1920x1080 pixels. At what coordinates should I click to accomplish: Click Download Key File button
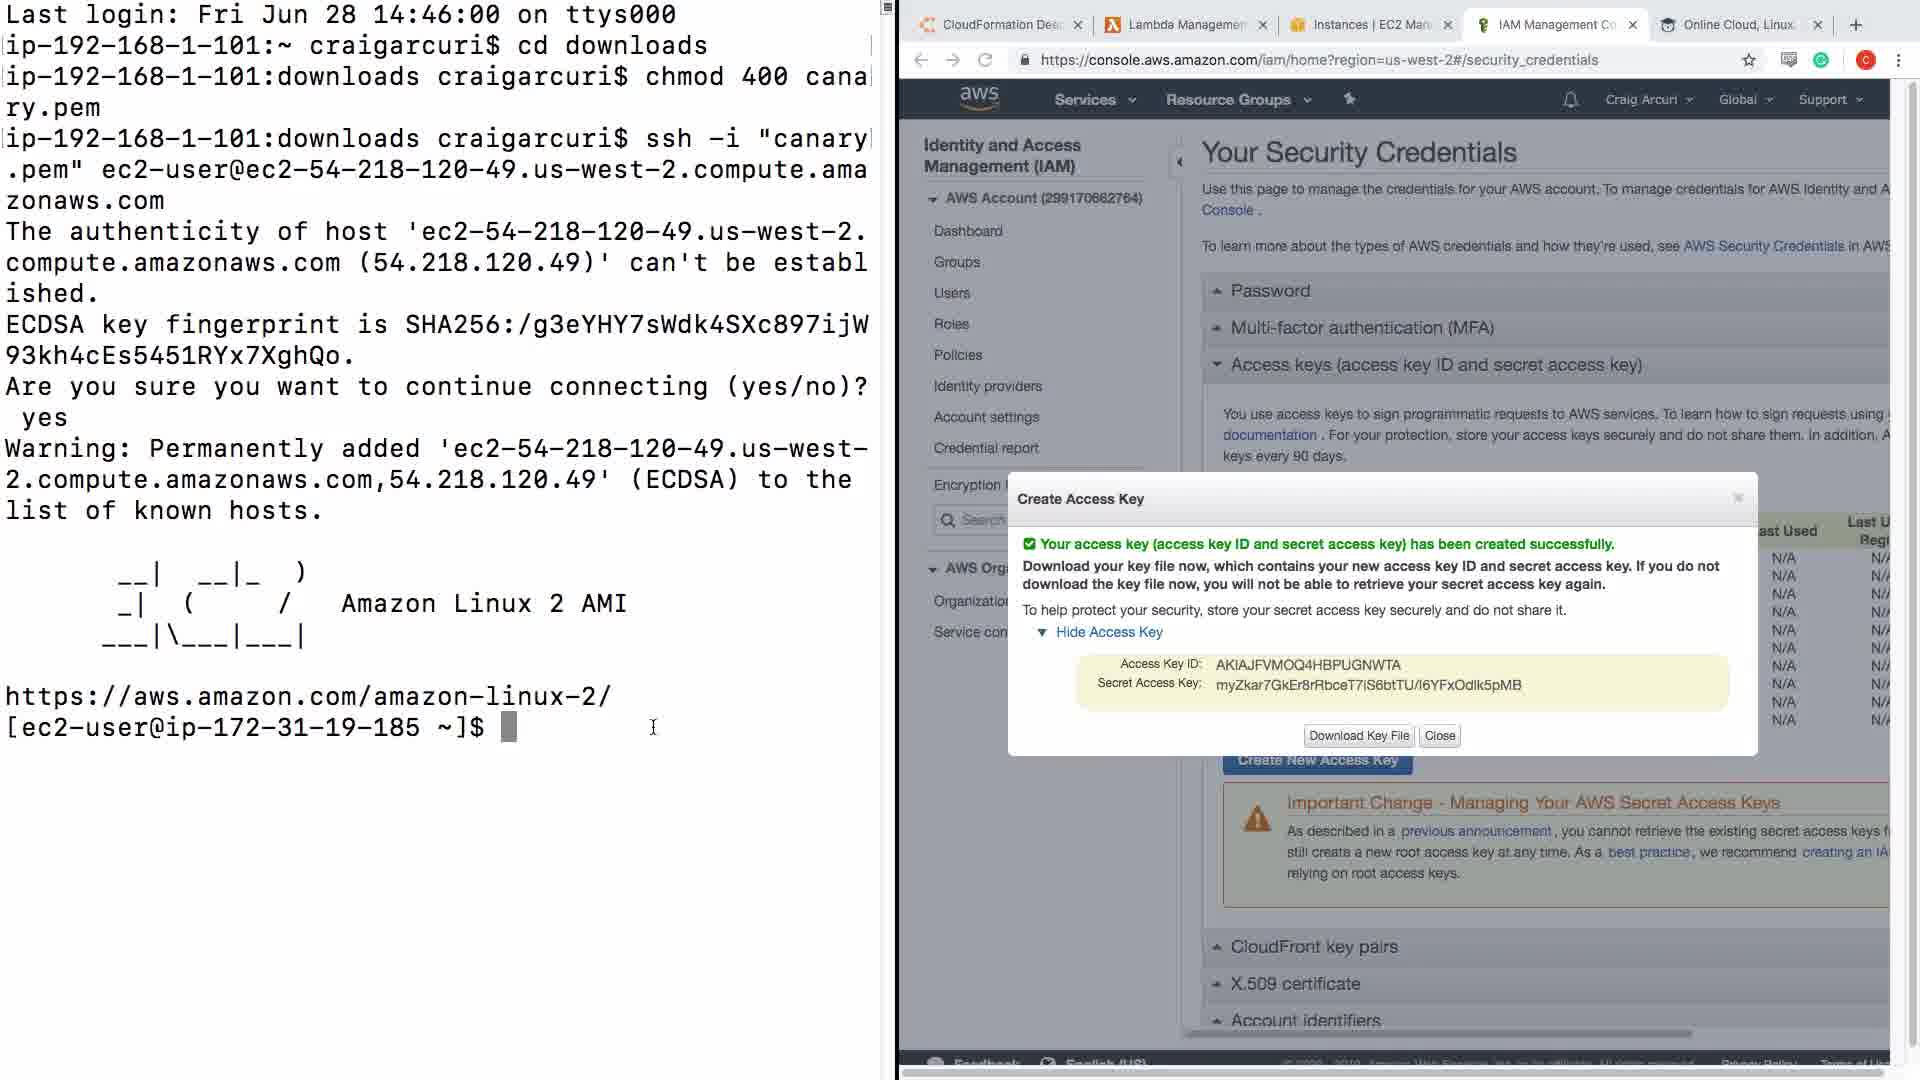point(1358,736)
